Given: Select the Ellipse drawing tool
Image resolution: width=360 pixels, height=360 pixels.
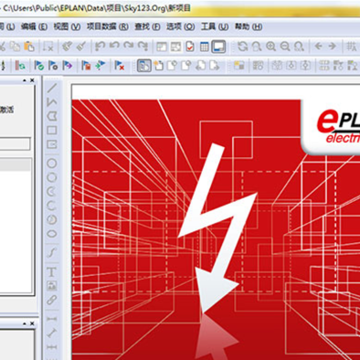Looking at the screenshot, I should point(52,234).
